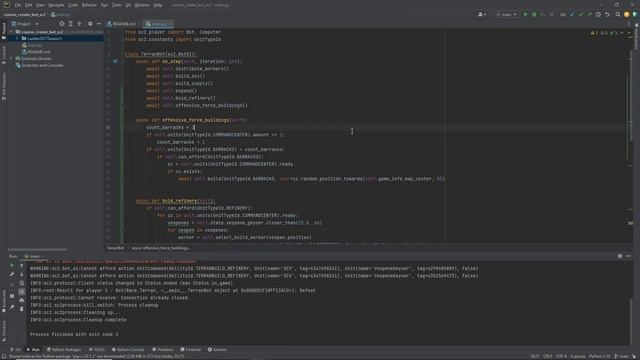Viewport: 640px width, 360px height.
Task: Open the Services tool window
Action: pyautogui.click(x=217, y=350)
